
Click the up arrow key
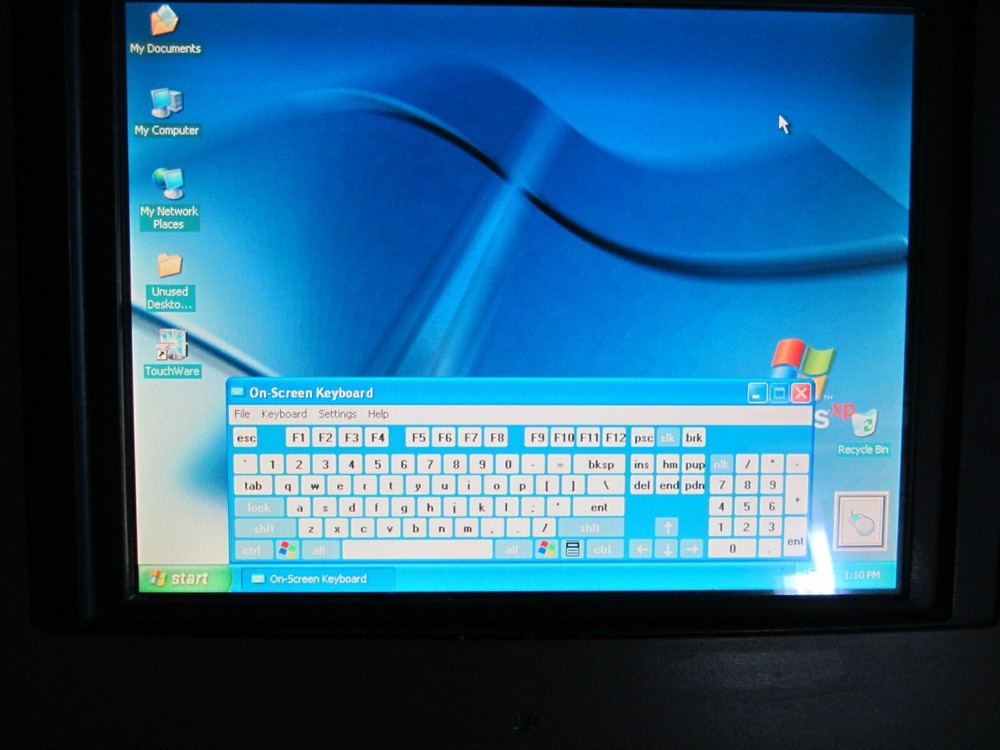pos(668,527)
